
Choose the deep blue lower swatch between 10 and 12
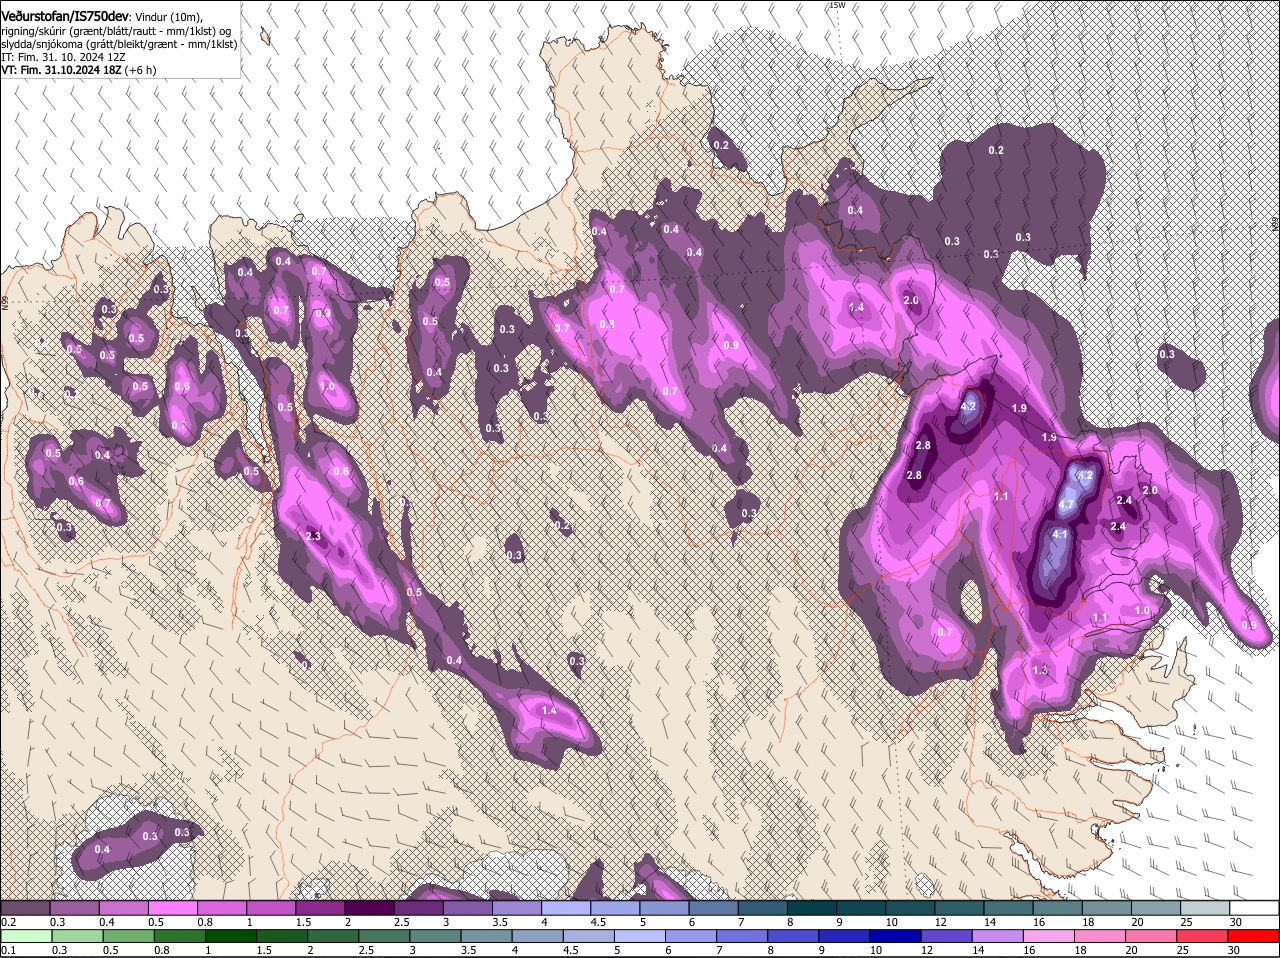point(897,937)
